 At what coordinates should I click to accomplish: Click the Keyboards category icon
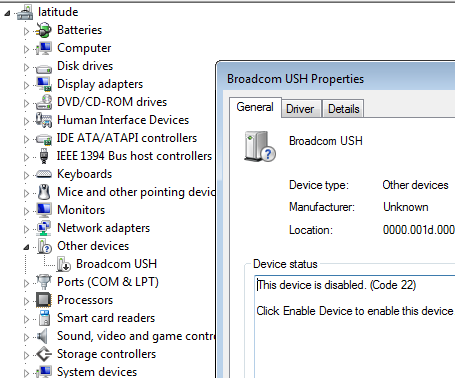pyautogui.click(x=44, y=174)
